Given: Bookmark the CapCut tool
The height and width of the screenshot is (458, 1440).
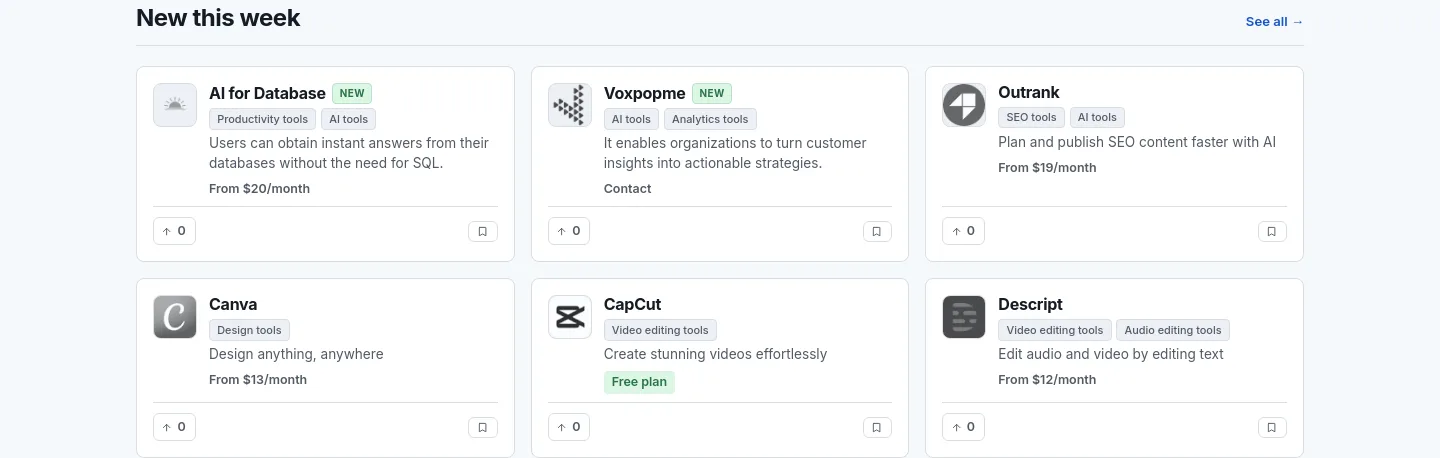Looking at the screenshot, I should tap(877, 427).
